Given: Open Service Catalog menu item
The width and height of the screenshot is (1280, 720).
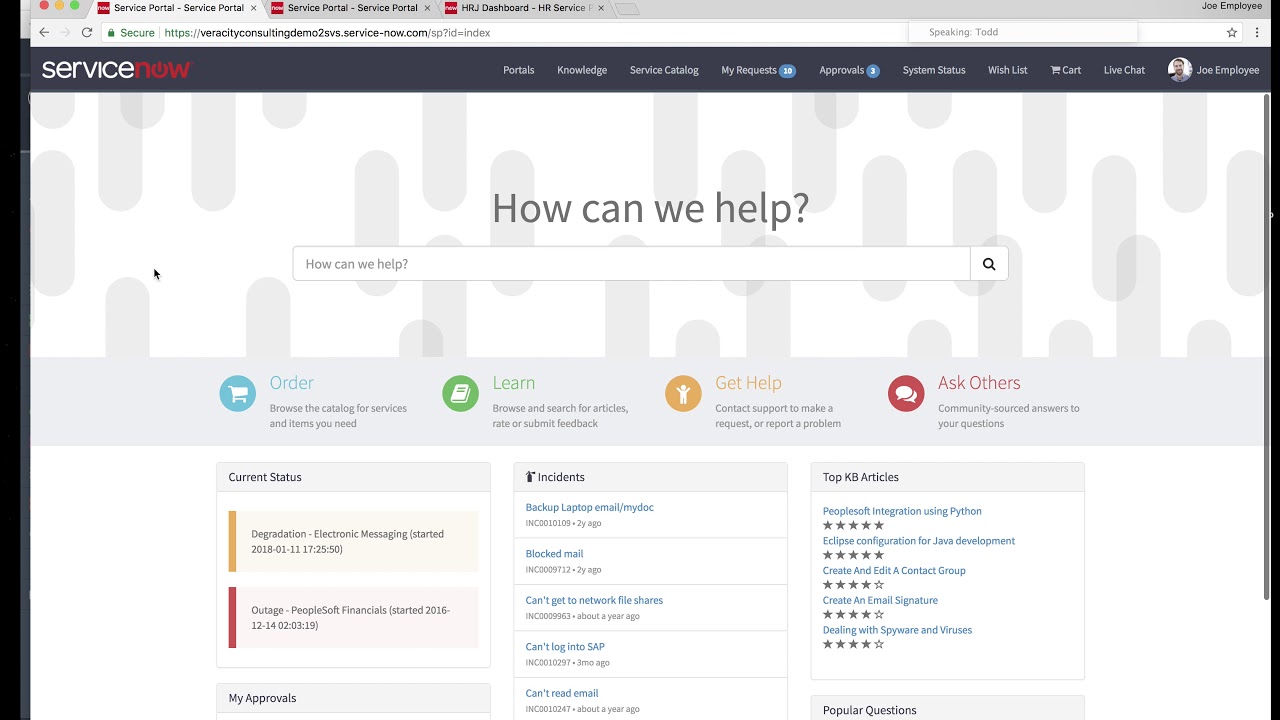Looking at the screenshot, I should click(664, 70).
